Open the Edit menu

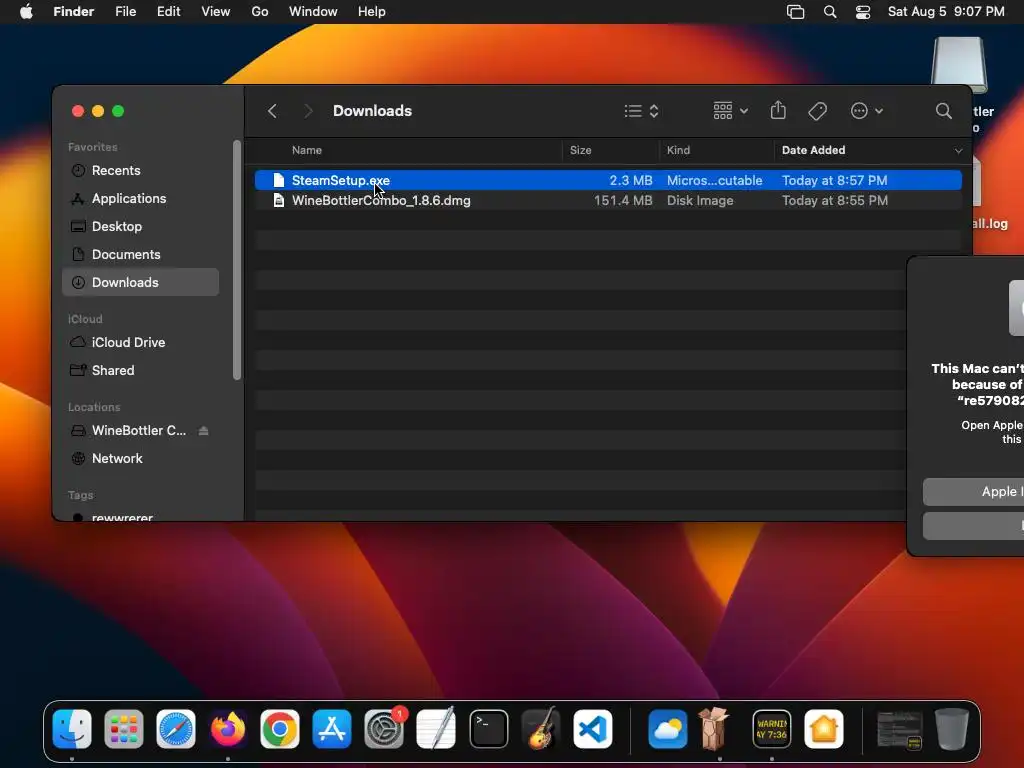(168, 12)
